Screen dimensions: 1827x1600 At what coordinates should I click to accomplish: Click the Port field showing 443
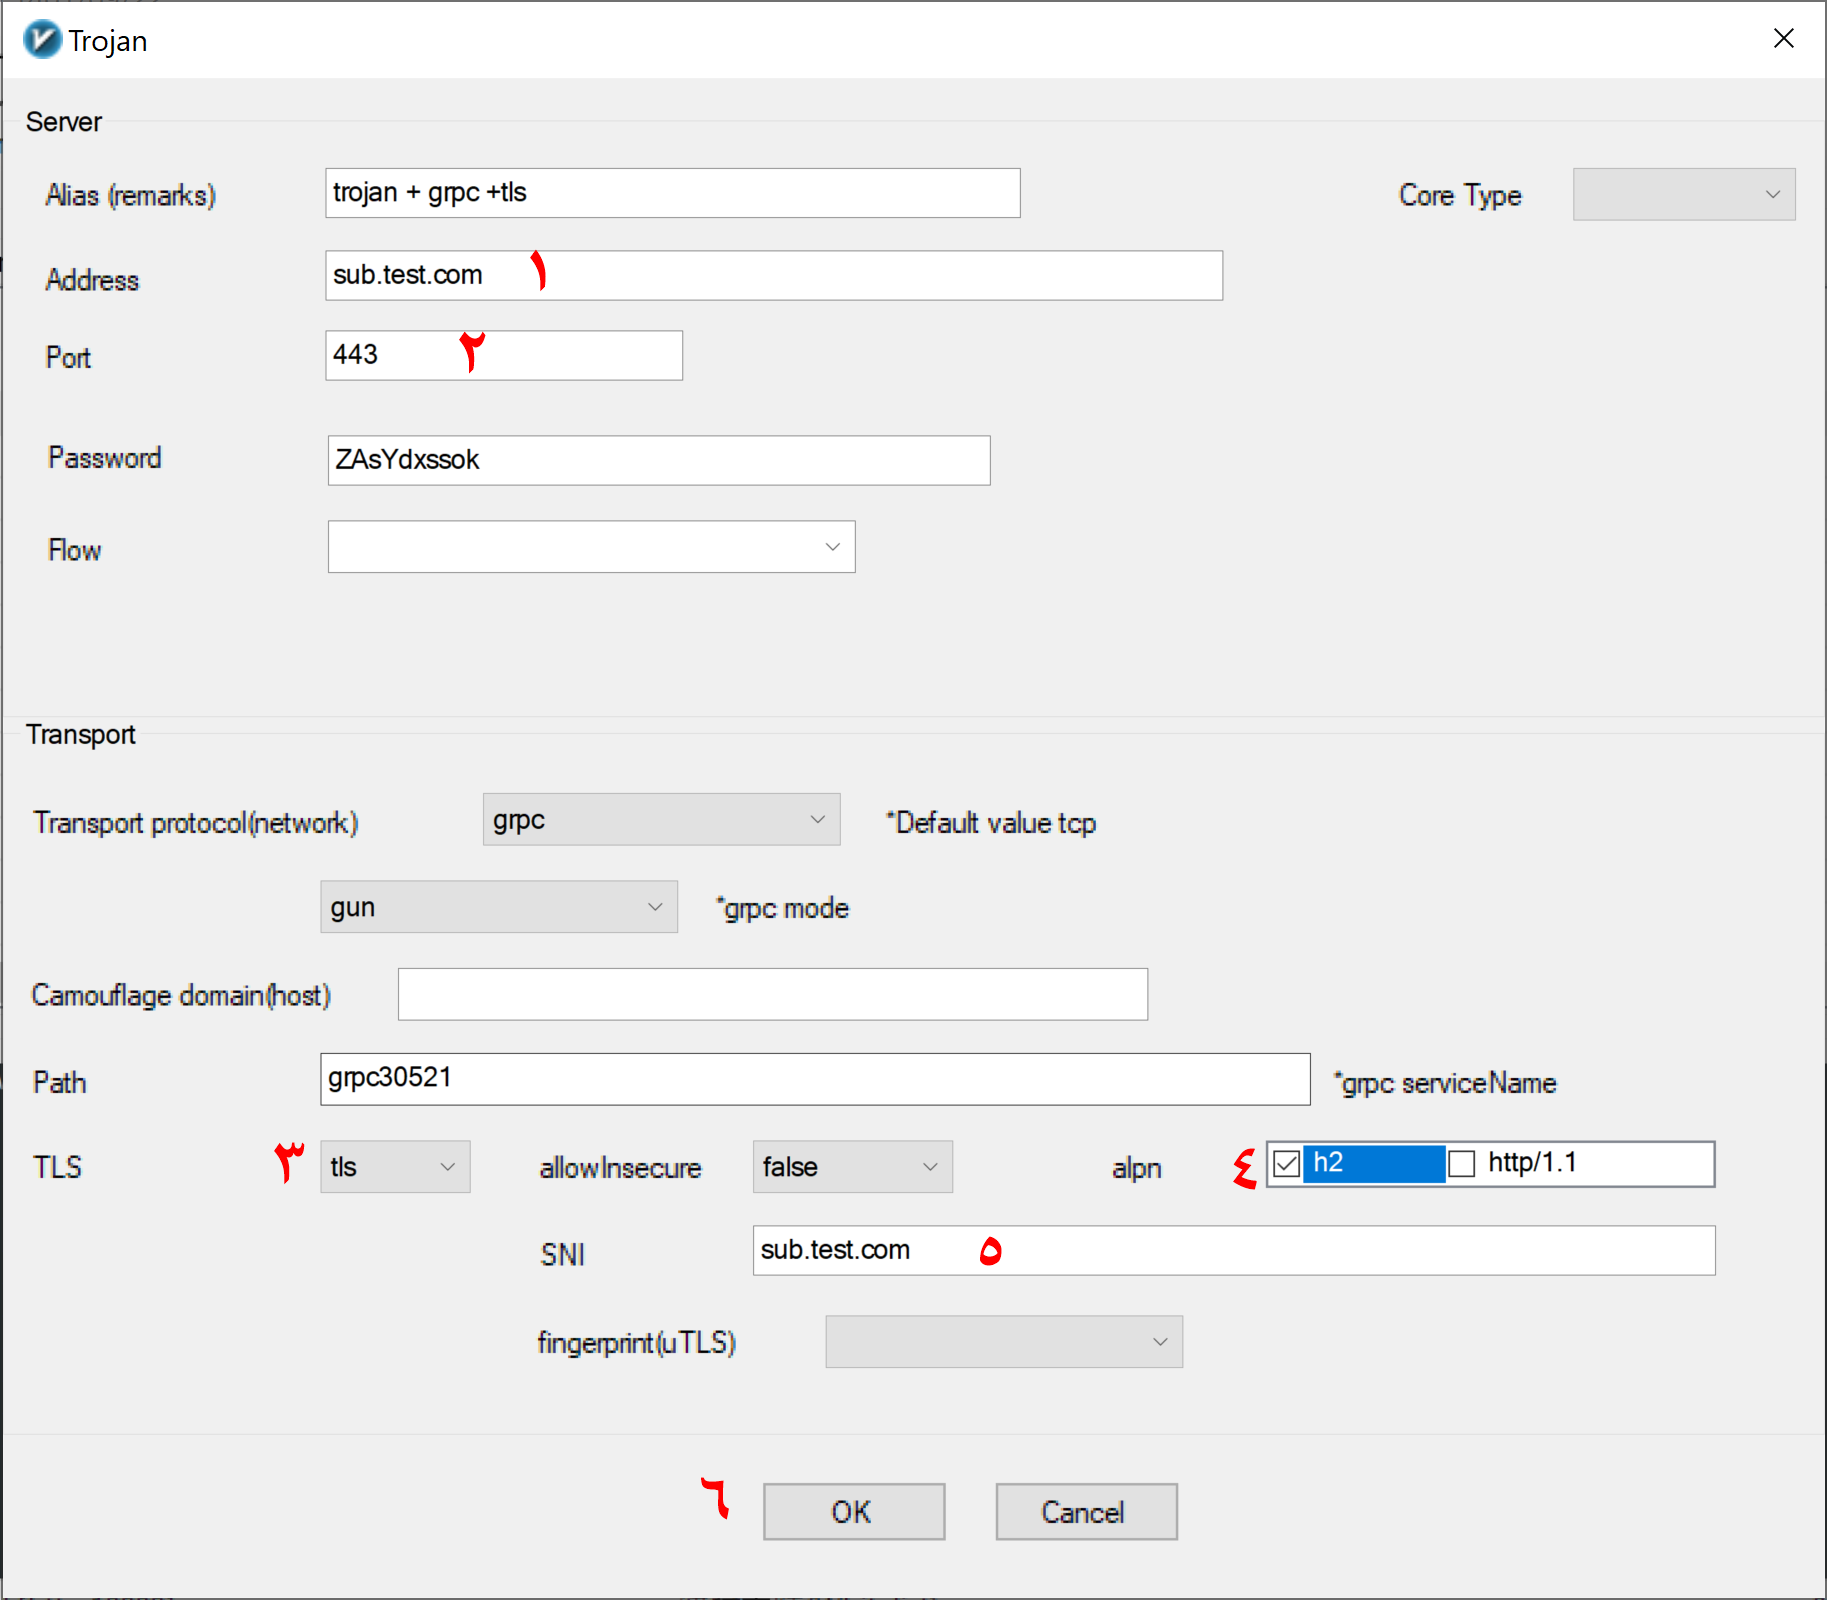click(x=503, y=355)
